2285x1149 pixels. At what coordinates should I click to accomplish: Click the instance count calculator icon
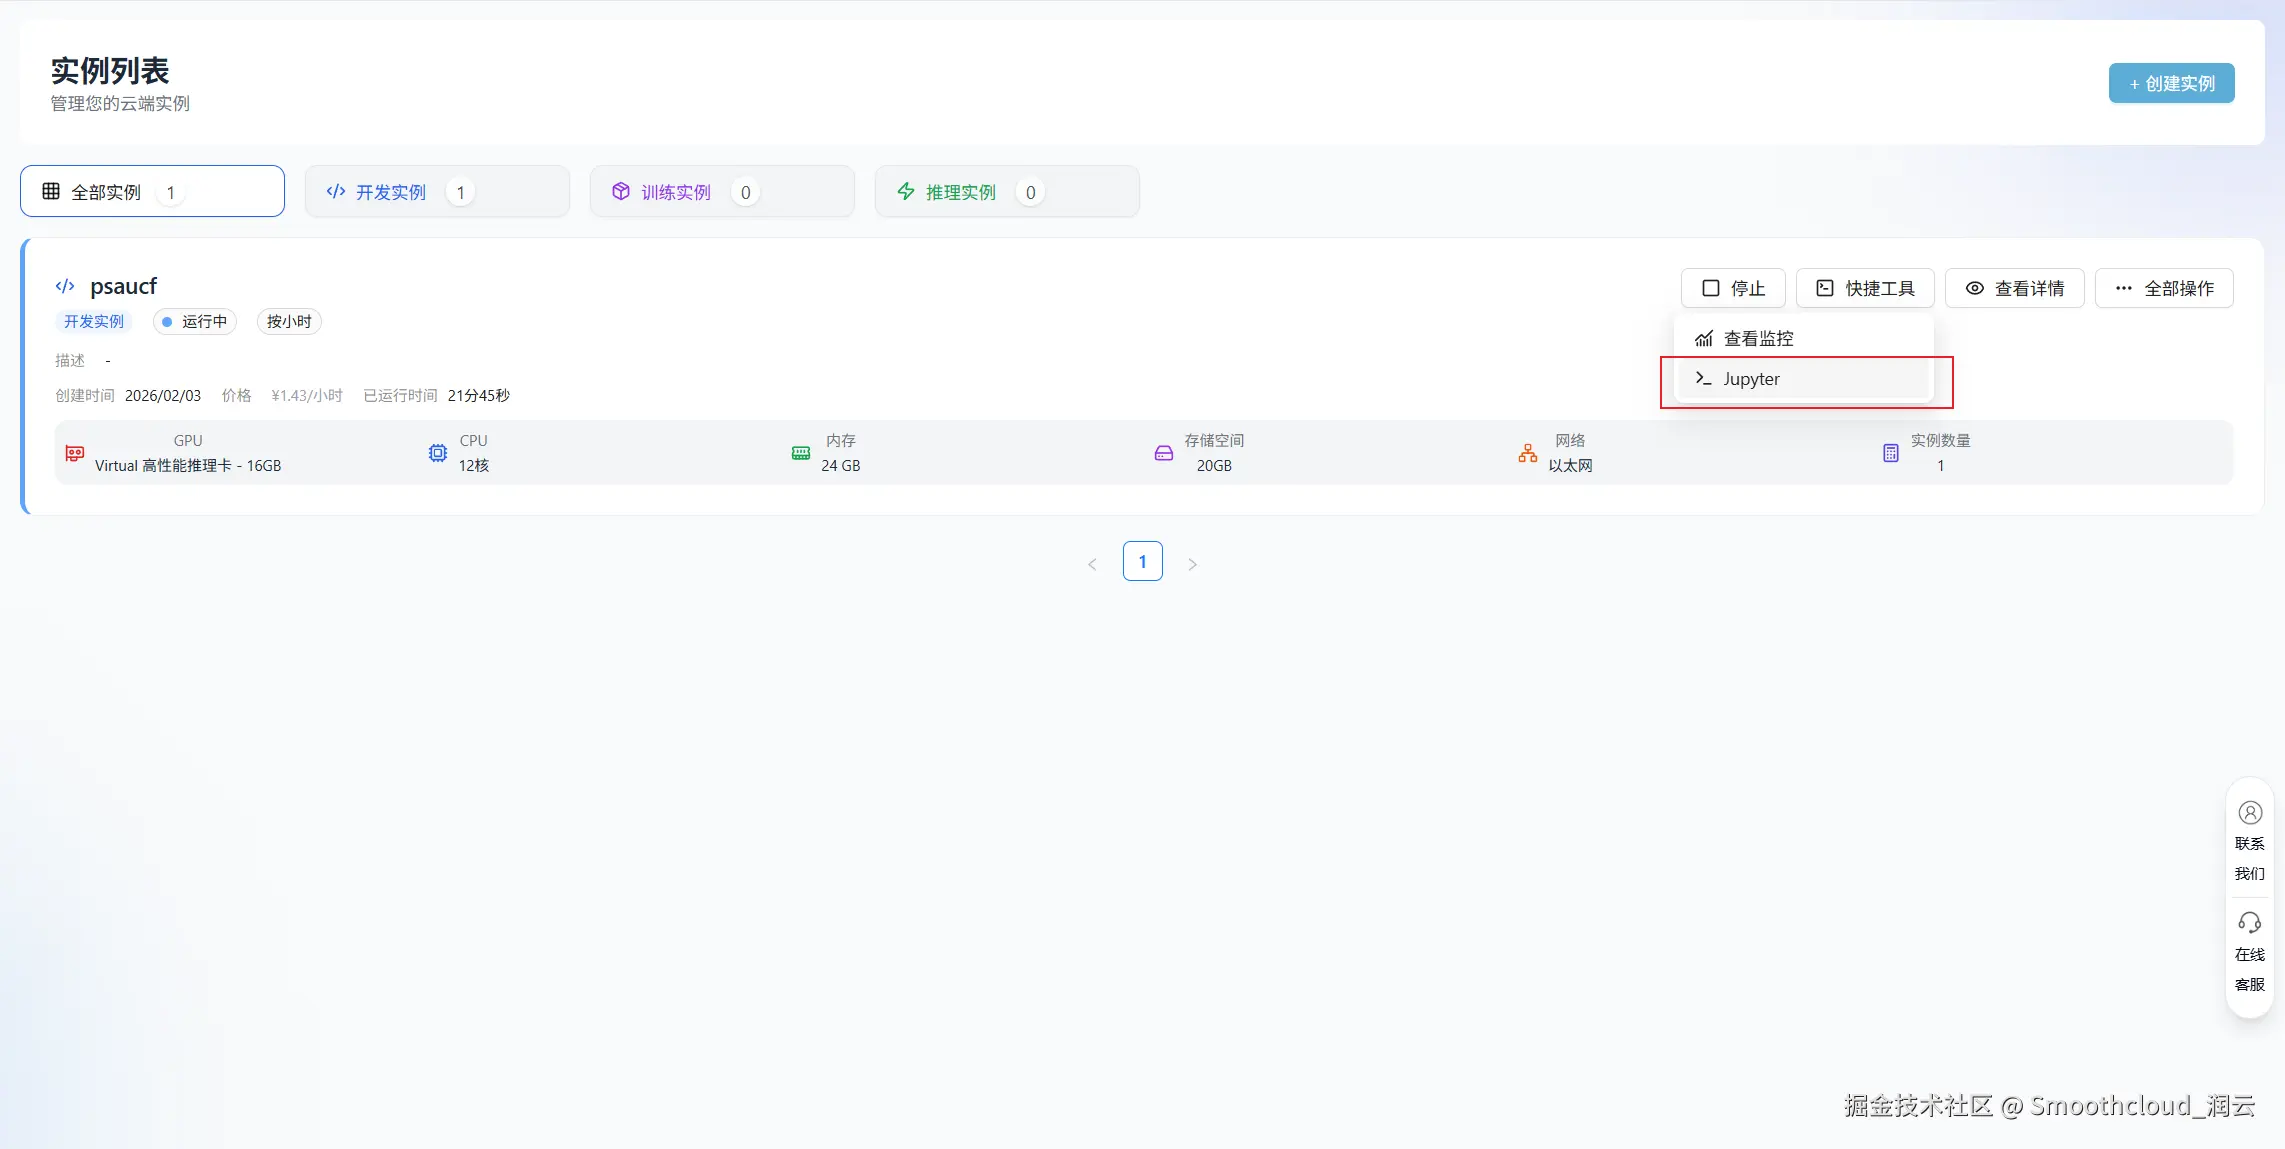coord(1890,453)
